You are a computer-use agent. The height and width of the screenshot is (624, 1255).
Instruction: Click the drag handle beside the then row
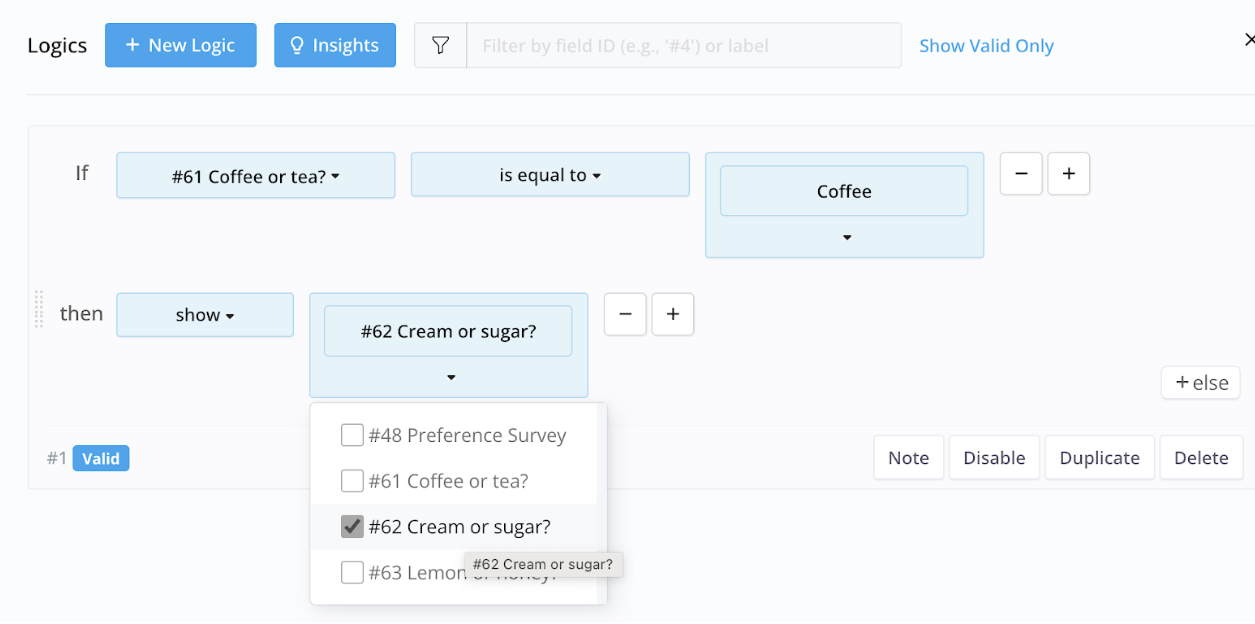(x=38, y=311)
